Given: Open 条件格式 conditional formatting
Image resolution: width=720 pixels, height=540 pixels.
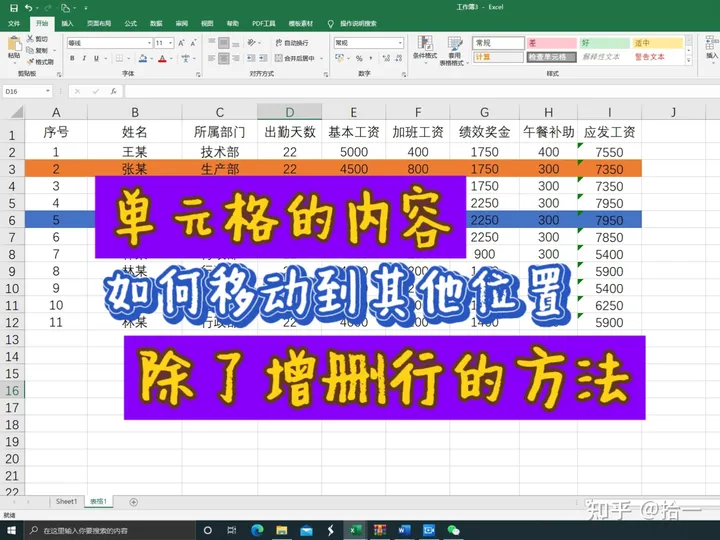Looking at the screenshot, I should click(x=425, y=49).
